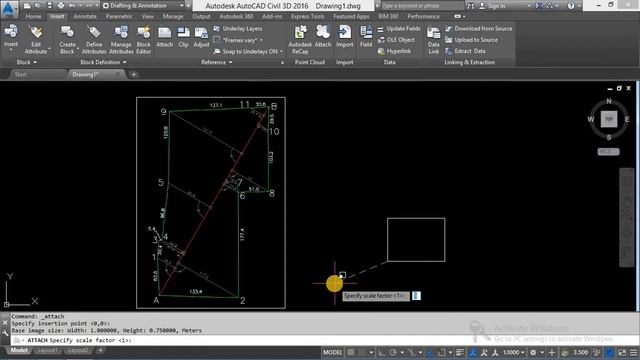The width and height of the screenshot is (640, 360).
Task: Toggle lineweight display in status bar
Action: click(460, 352)
